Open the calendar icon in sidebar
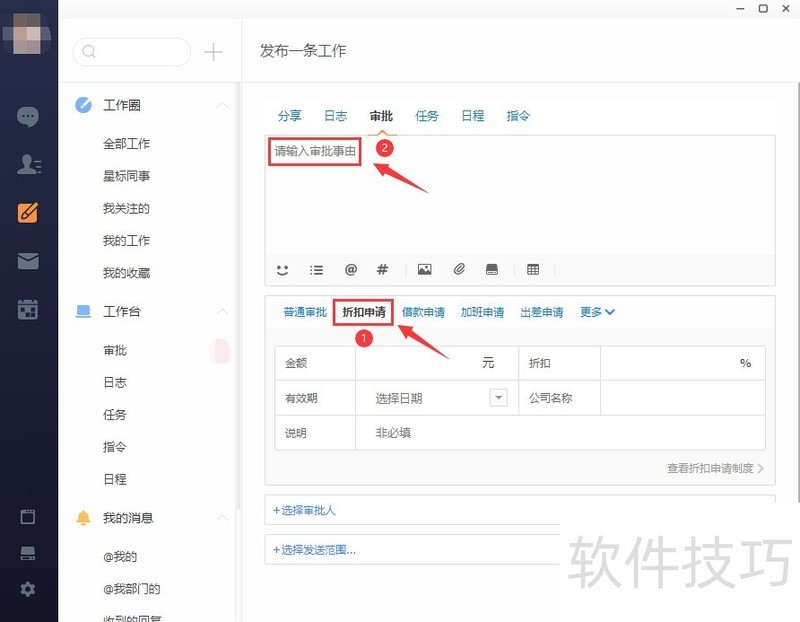 (x=28, y=309)
